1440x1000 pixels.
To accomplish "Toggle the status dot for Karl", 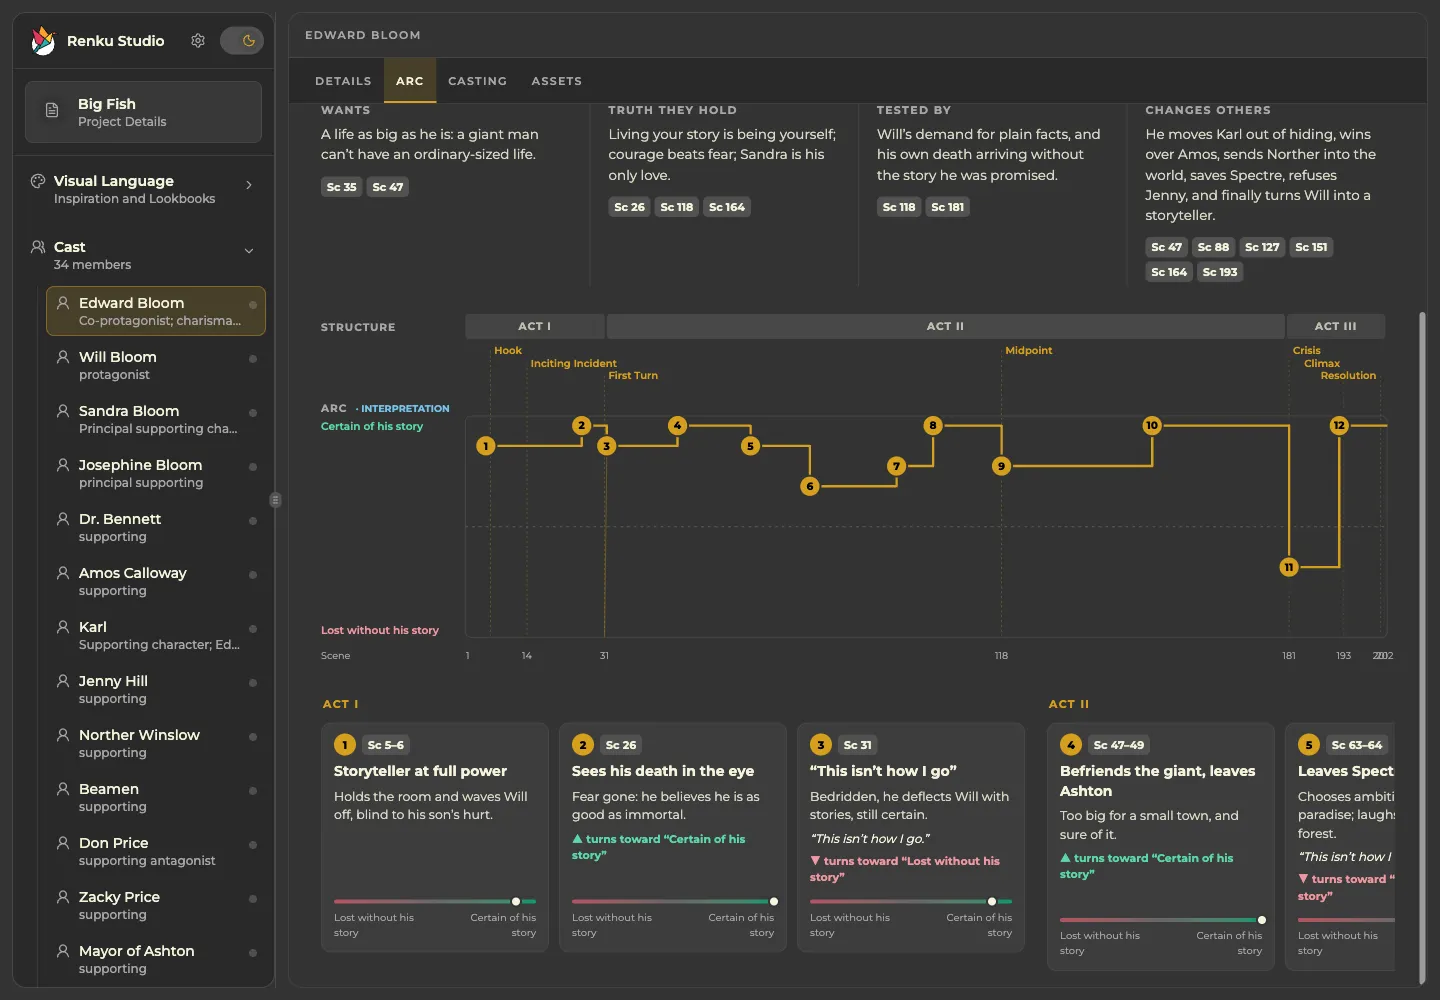I will click(x=253, y=629).
